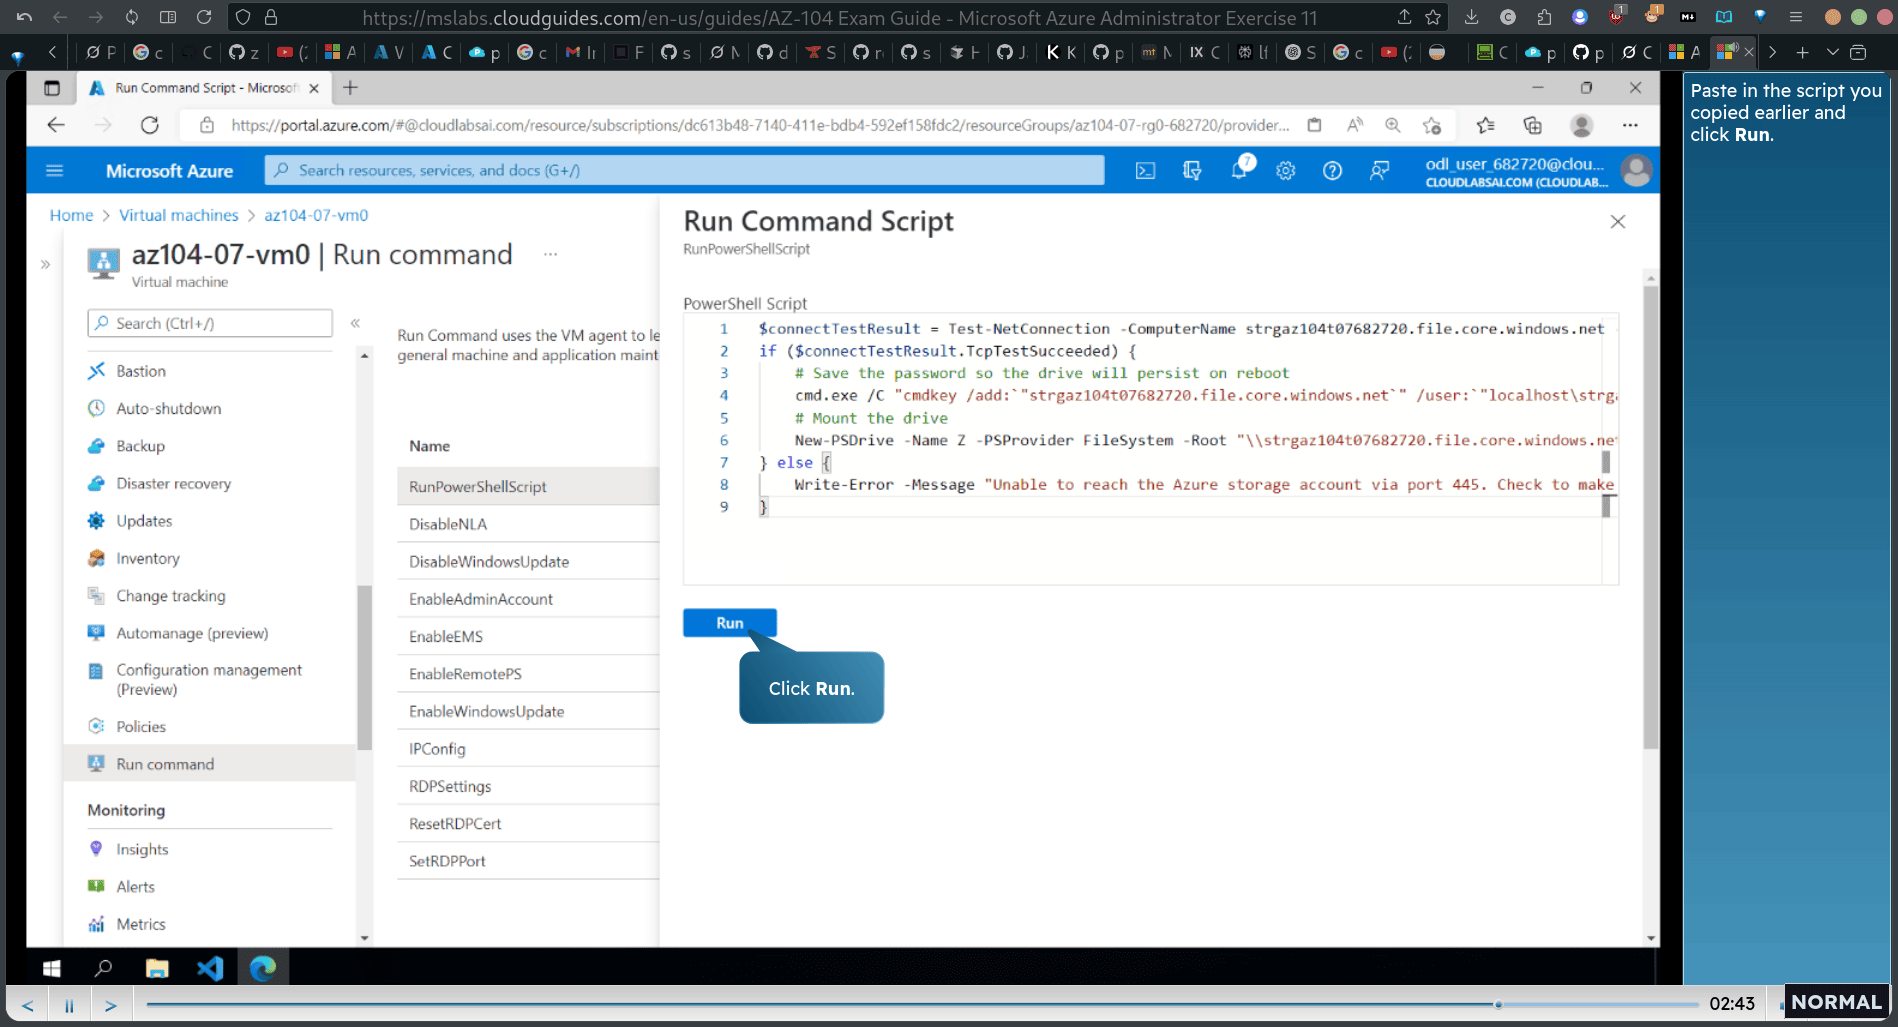This screenshot has width=1898, height=1027.
Task: Select ResetRDPCert command row
Action: pos(528,824)
